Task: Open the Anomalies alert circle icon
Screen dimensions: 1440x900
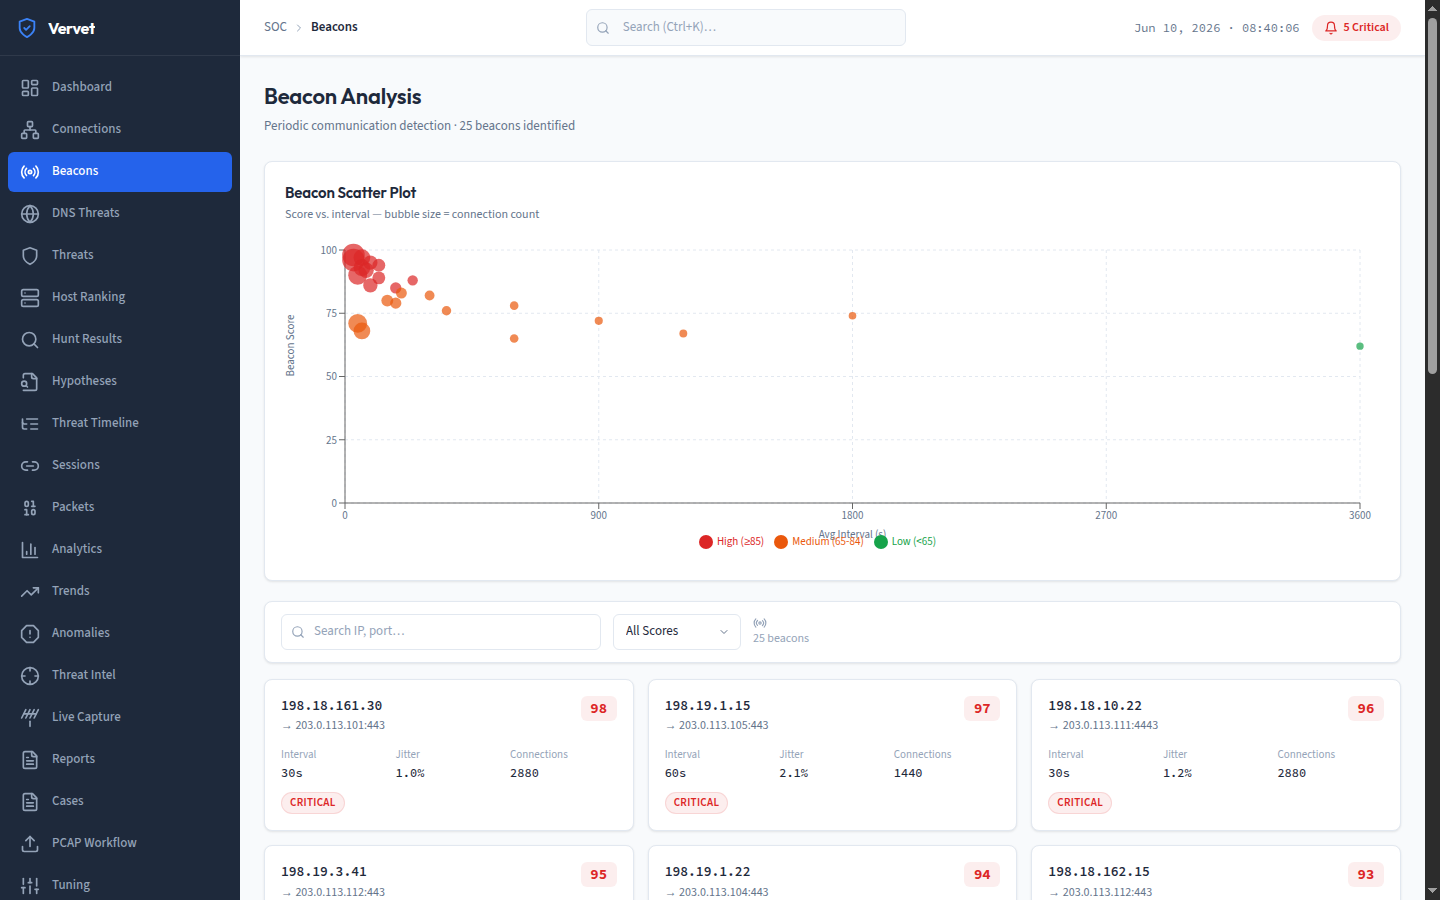Action: (30, 633)
